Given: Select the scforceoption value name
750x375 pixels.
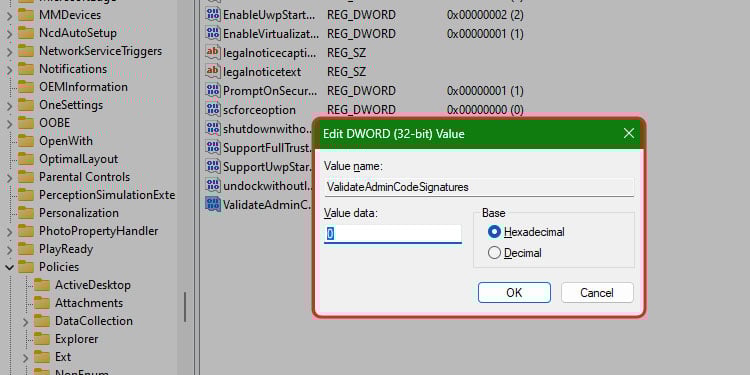Looking at the screenshot, I should (259, 110).
